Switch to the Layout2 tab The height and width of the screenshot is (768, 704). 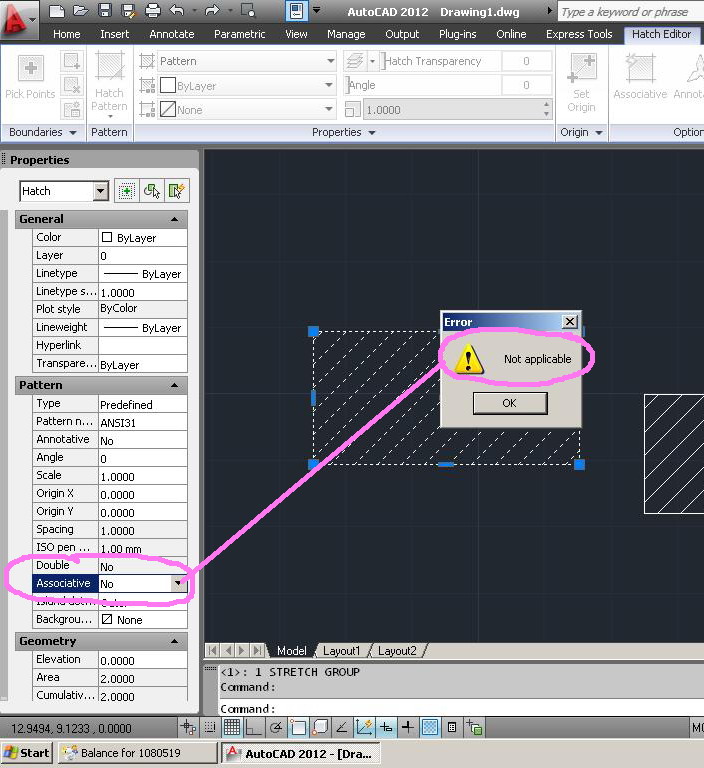pos(397,651)
